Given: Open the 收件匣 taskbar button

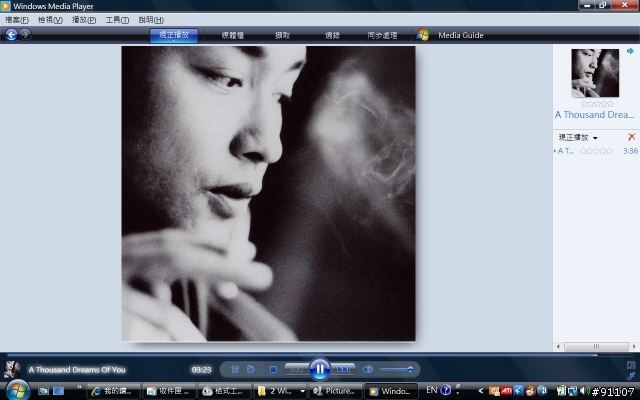Looking at the screenshot, I should (x=169, y=391).
